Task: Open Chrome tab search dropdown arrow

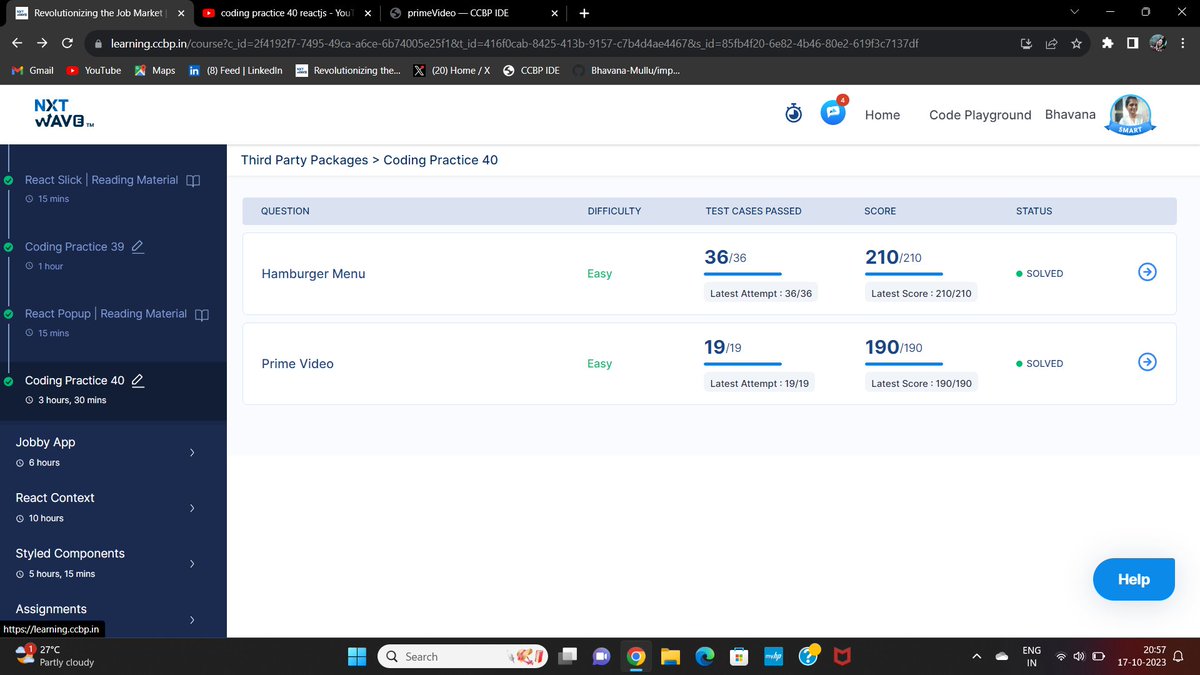Action: pos(1075,13)
